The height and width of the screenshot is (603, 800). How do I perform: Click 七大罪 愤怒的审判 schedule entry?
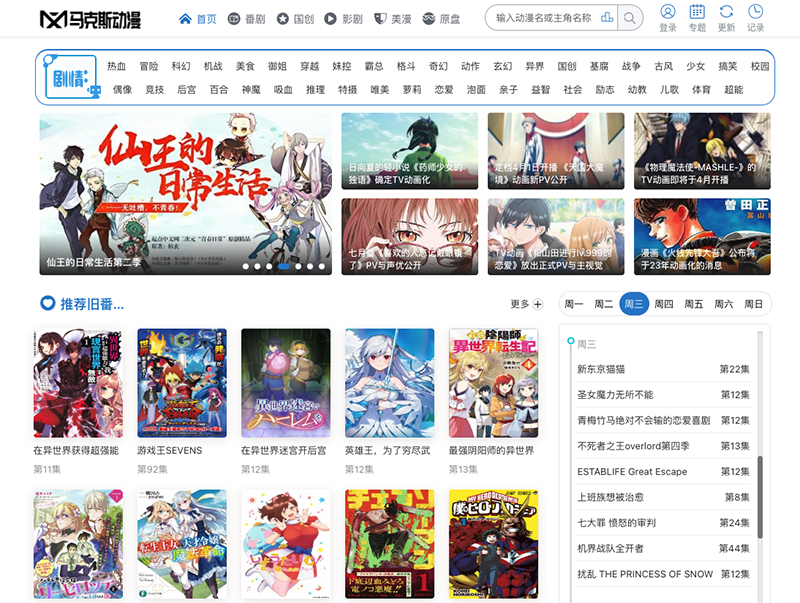click(616, 523)
